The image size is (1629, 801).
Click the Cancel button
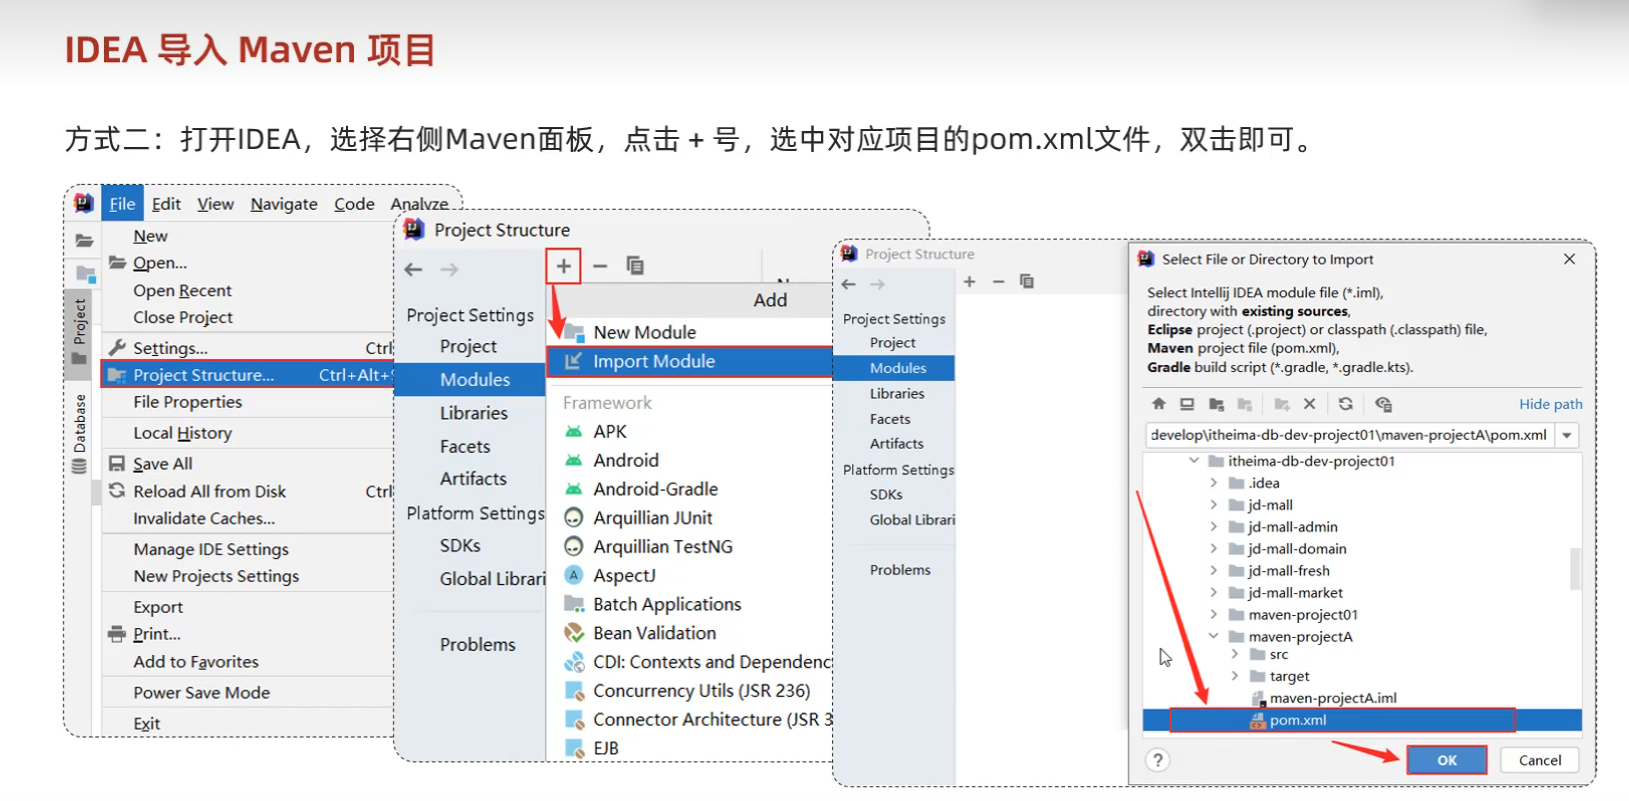1540,760
